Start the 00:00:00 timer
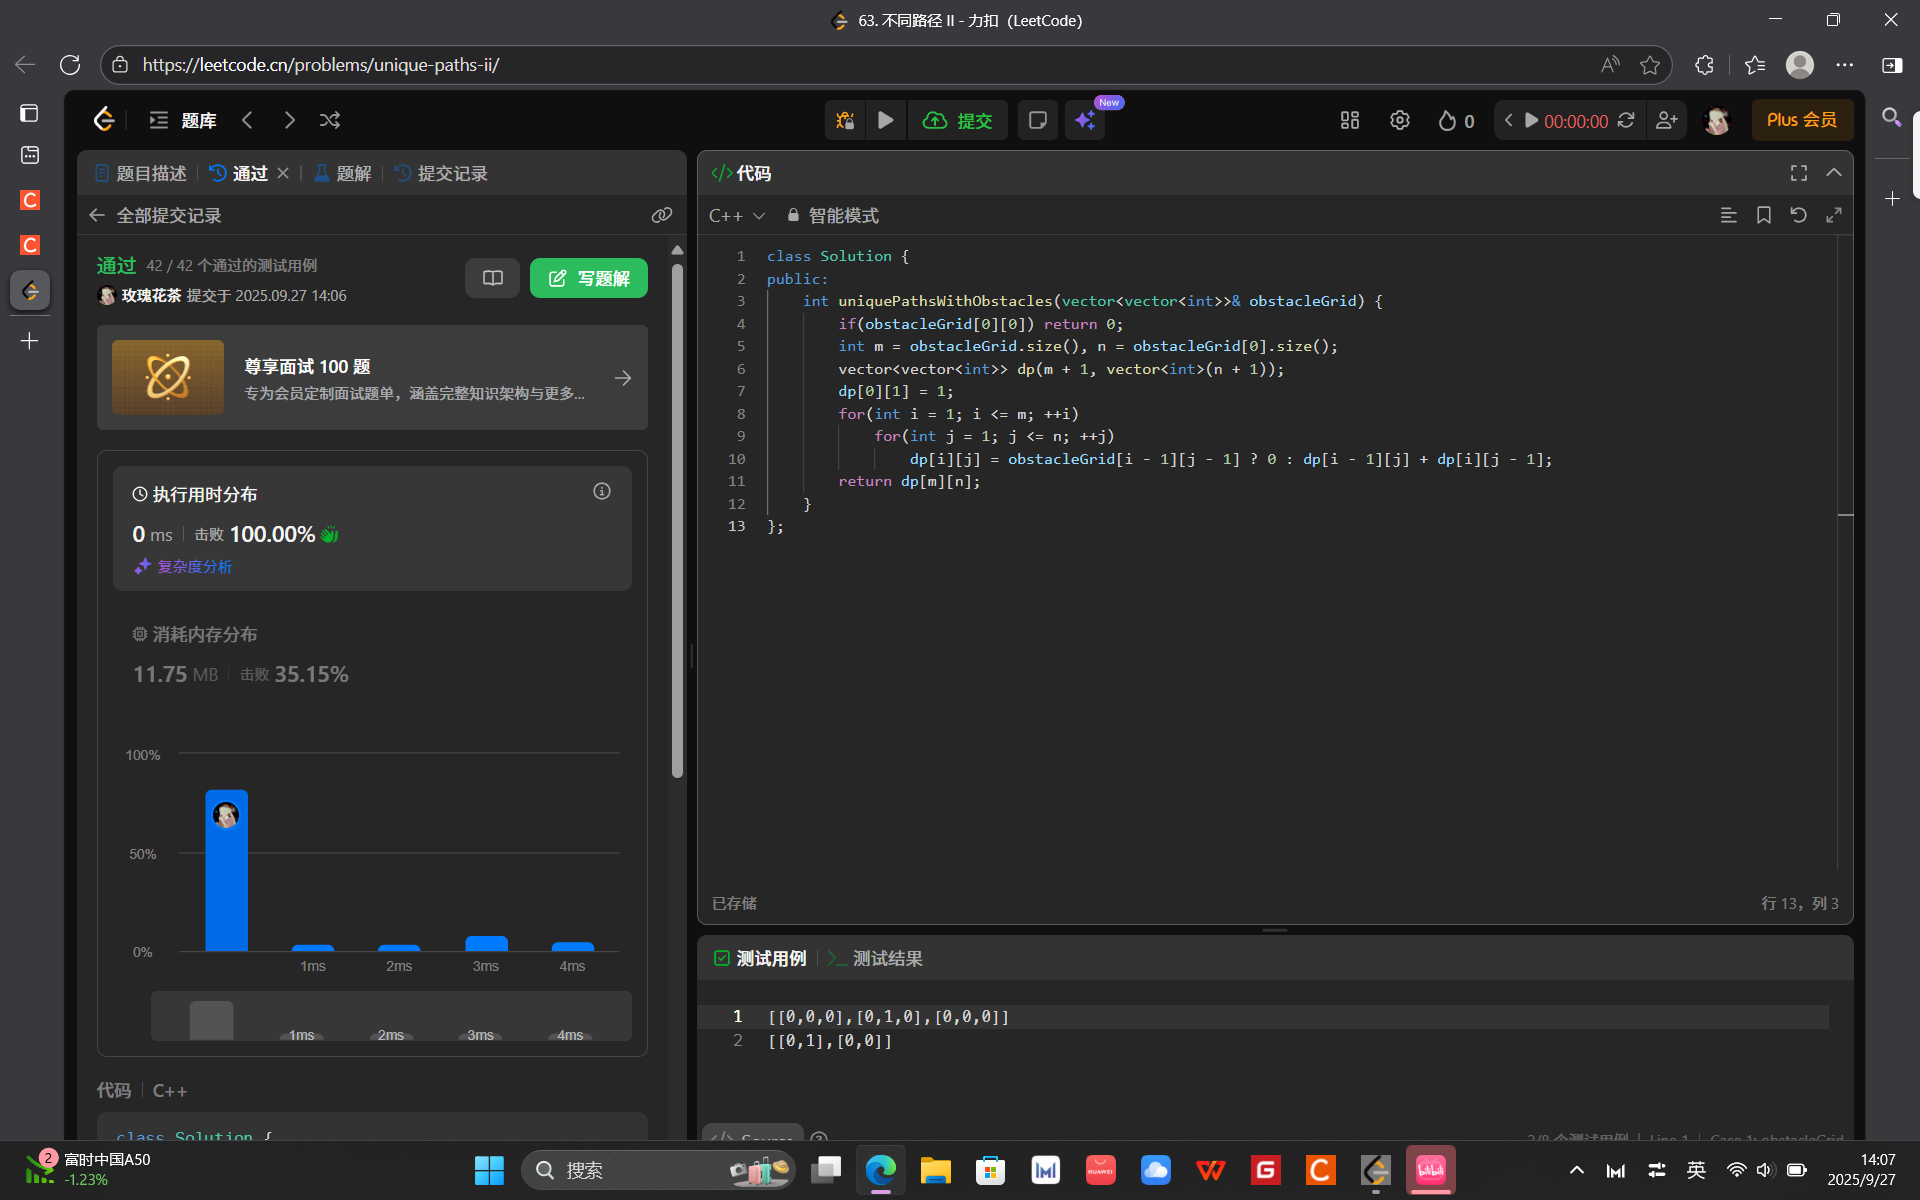1920x1200 pixels. tap(1531, 120)
